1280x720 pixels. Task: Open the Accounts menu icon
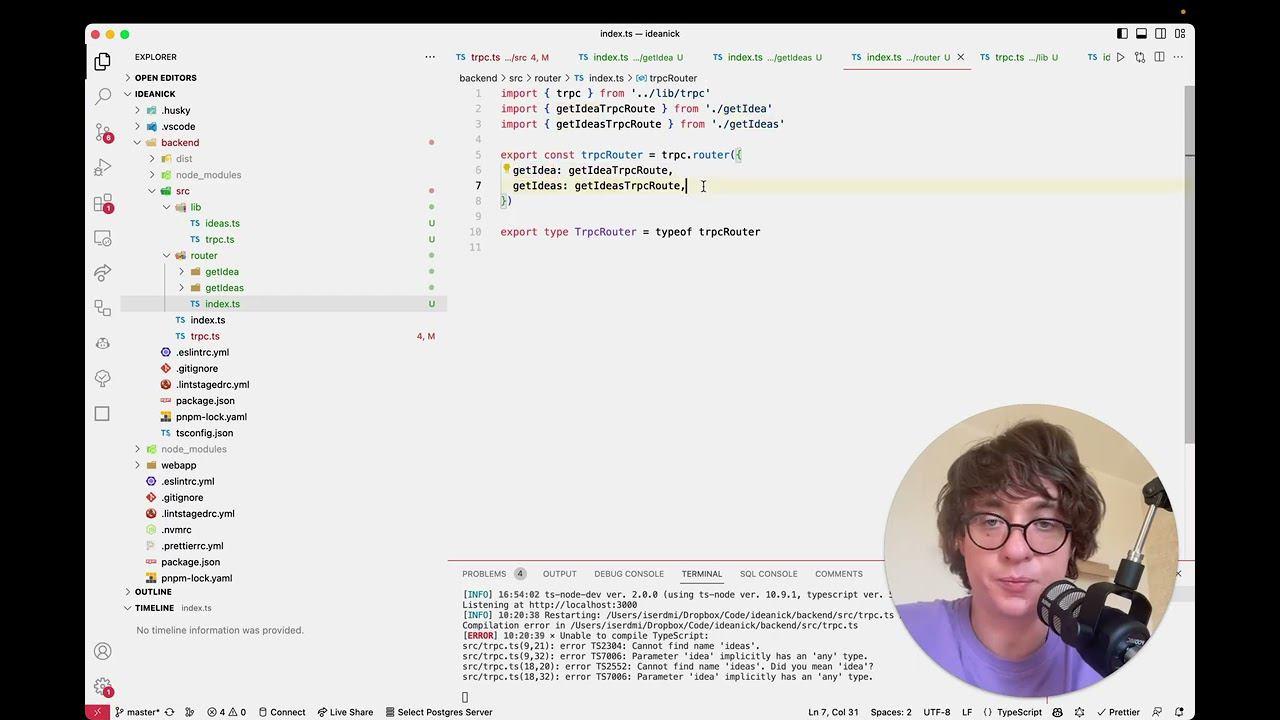(102, 651)
